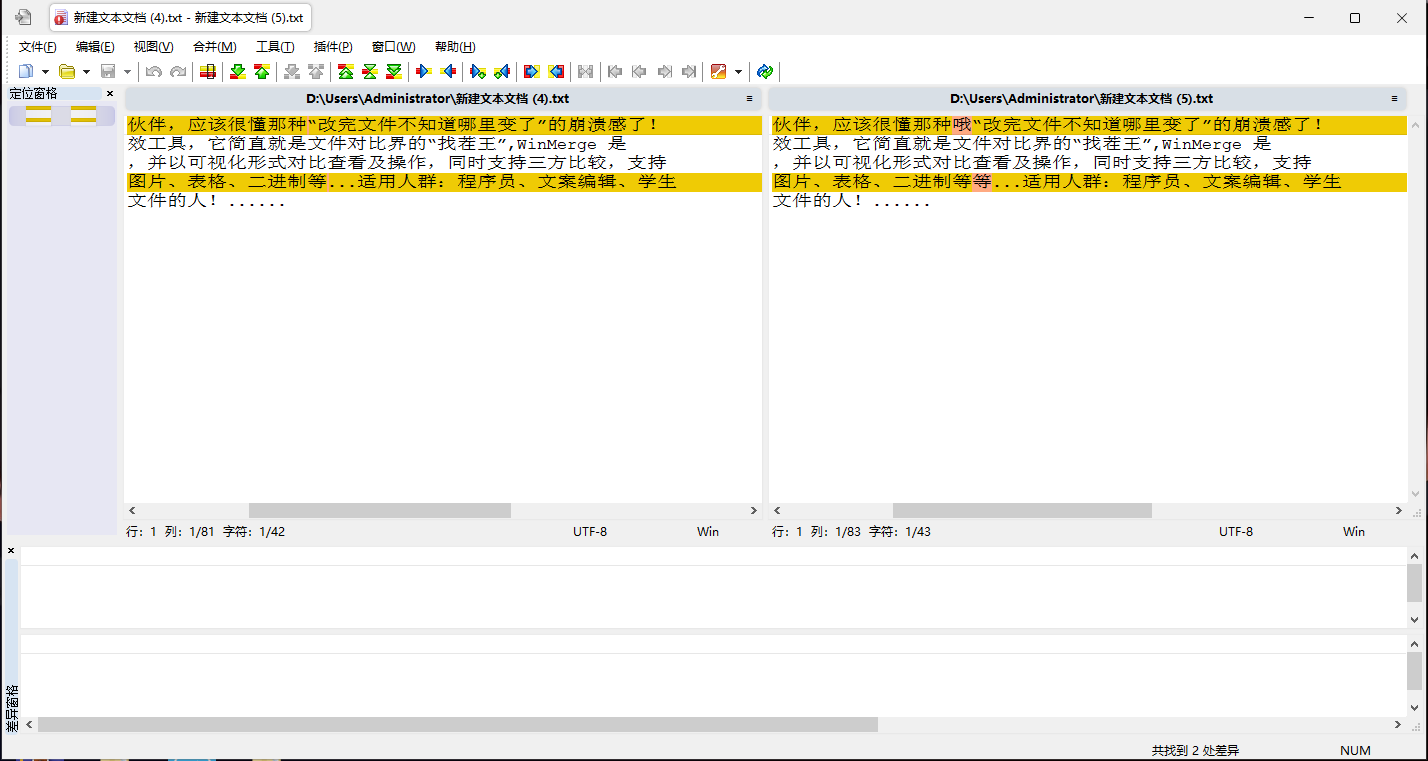Click the Redo arrow icon
The height and width of the screenshot is (761, 1428).
tap(178, 71)
